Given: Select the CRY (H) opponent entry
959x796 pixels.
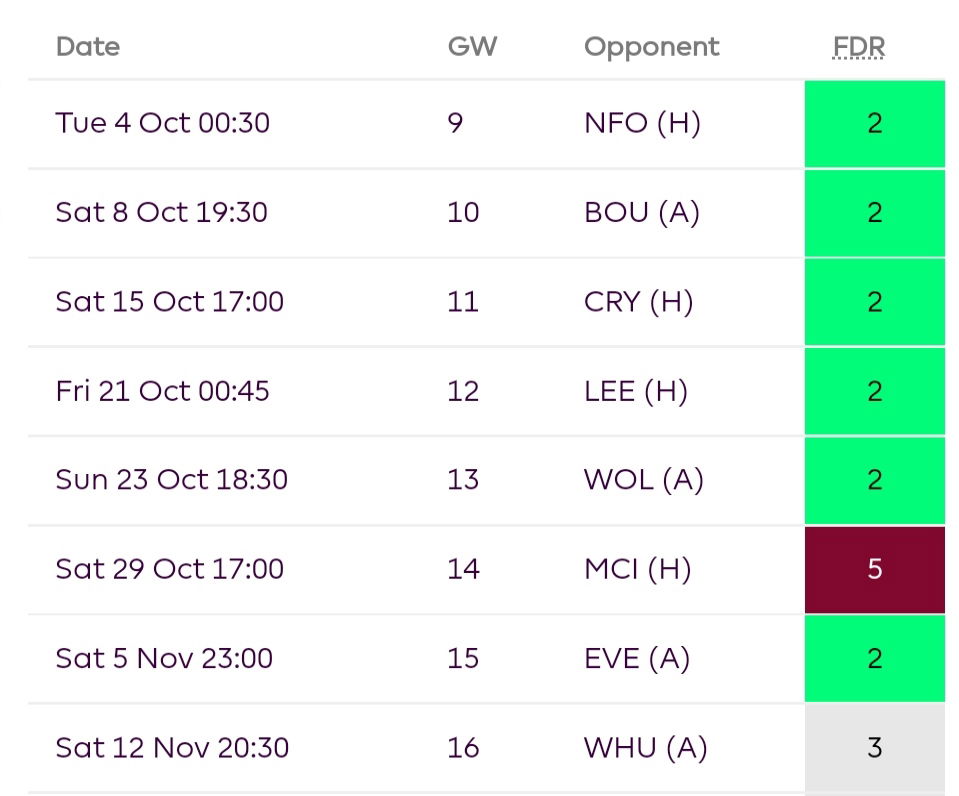Looking at the screenshot, I should point(637,302).
